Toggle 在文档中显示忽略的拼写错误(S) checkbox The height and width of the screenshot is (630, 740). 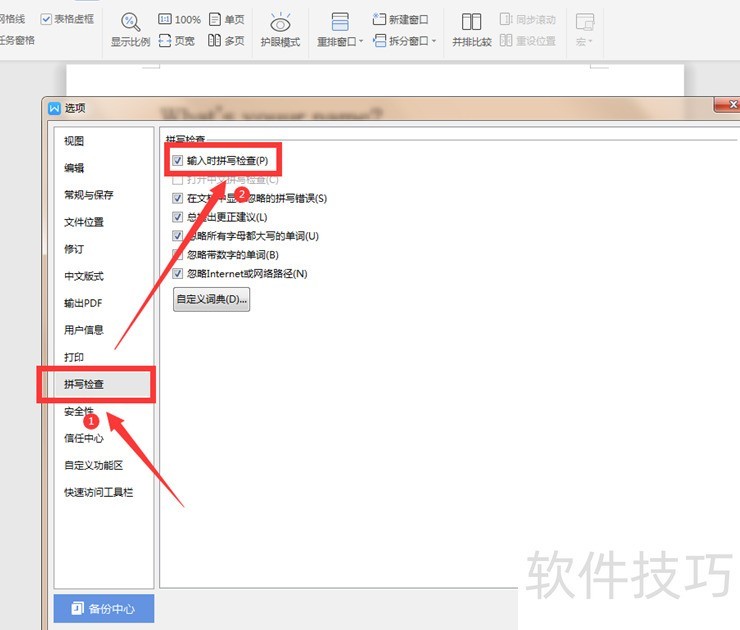(x=177, y=198)
